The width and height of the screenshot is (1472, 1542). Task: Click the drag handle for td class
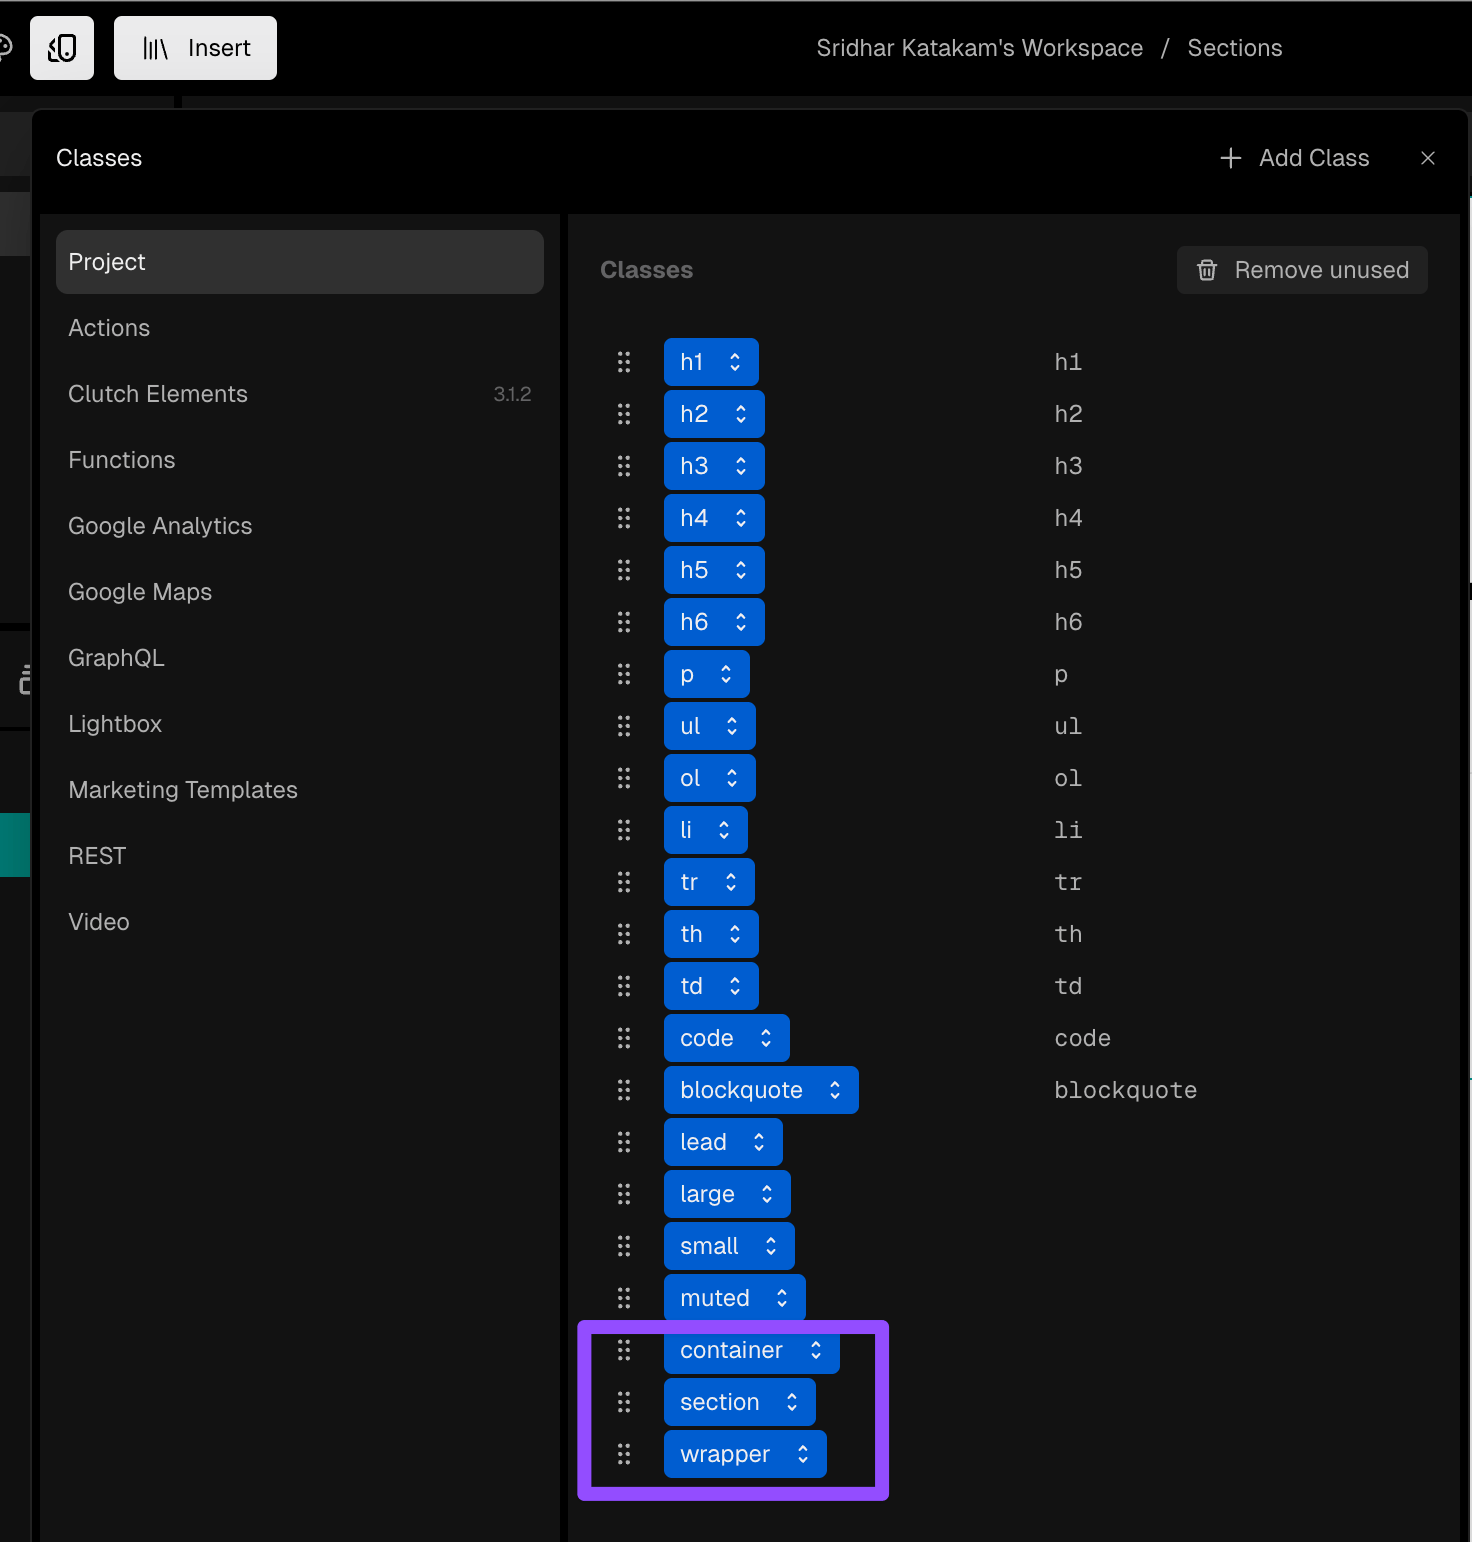coord(624,986)
